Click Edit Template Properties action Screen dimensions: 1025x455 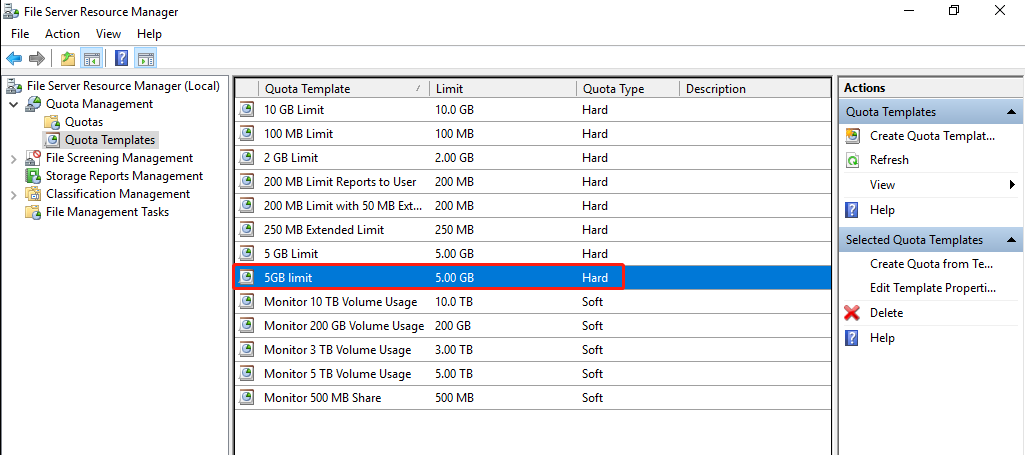tap(931, 288)
